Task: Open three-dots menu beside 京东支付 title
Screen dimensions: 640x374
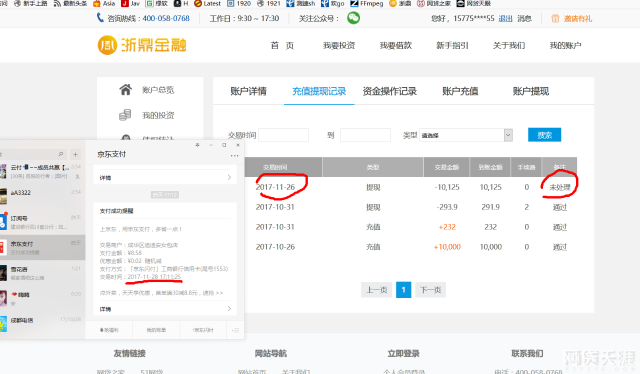Action: click(x=234, y=156)
